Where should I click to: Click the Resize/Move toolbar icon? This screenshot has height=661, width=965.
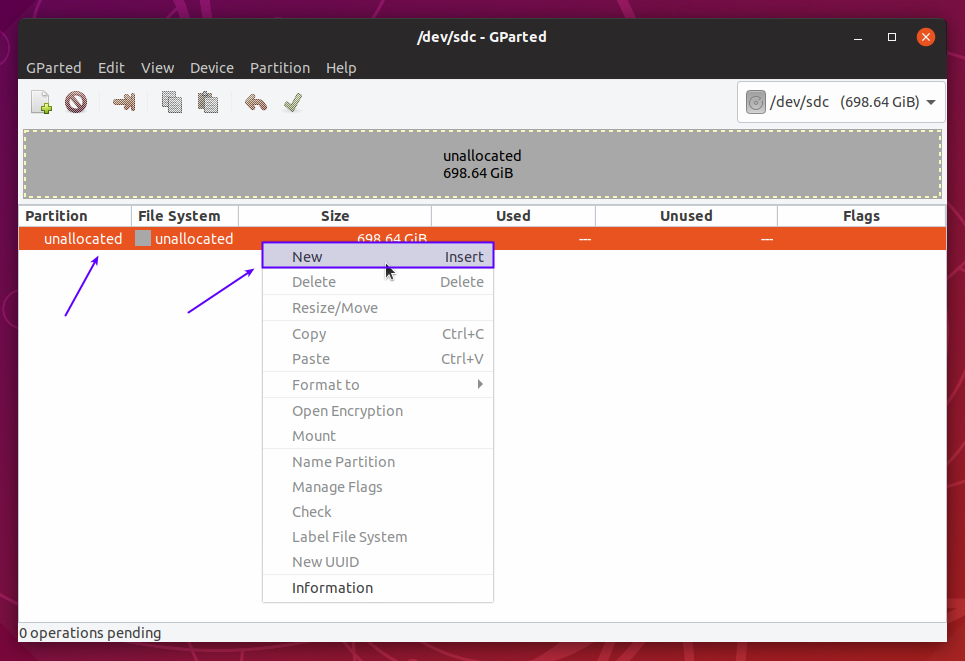124,102
